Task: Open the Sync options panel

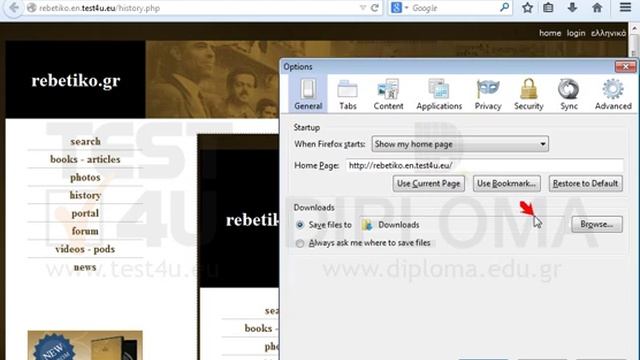Action: coord(569,94)
